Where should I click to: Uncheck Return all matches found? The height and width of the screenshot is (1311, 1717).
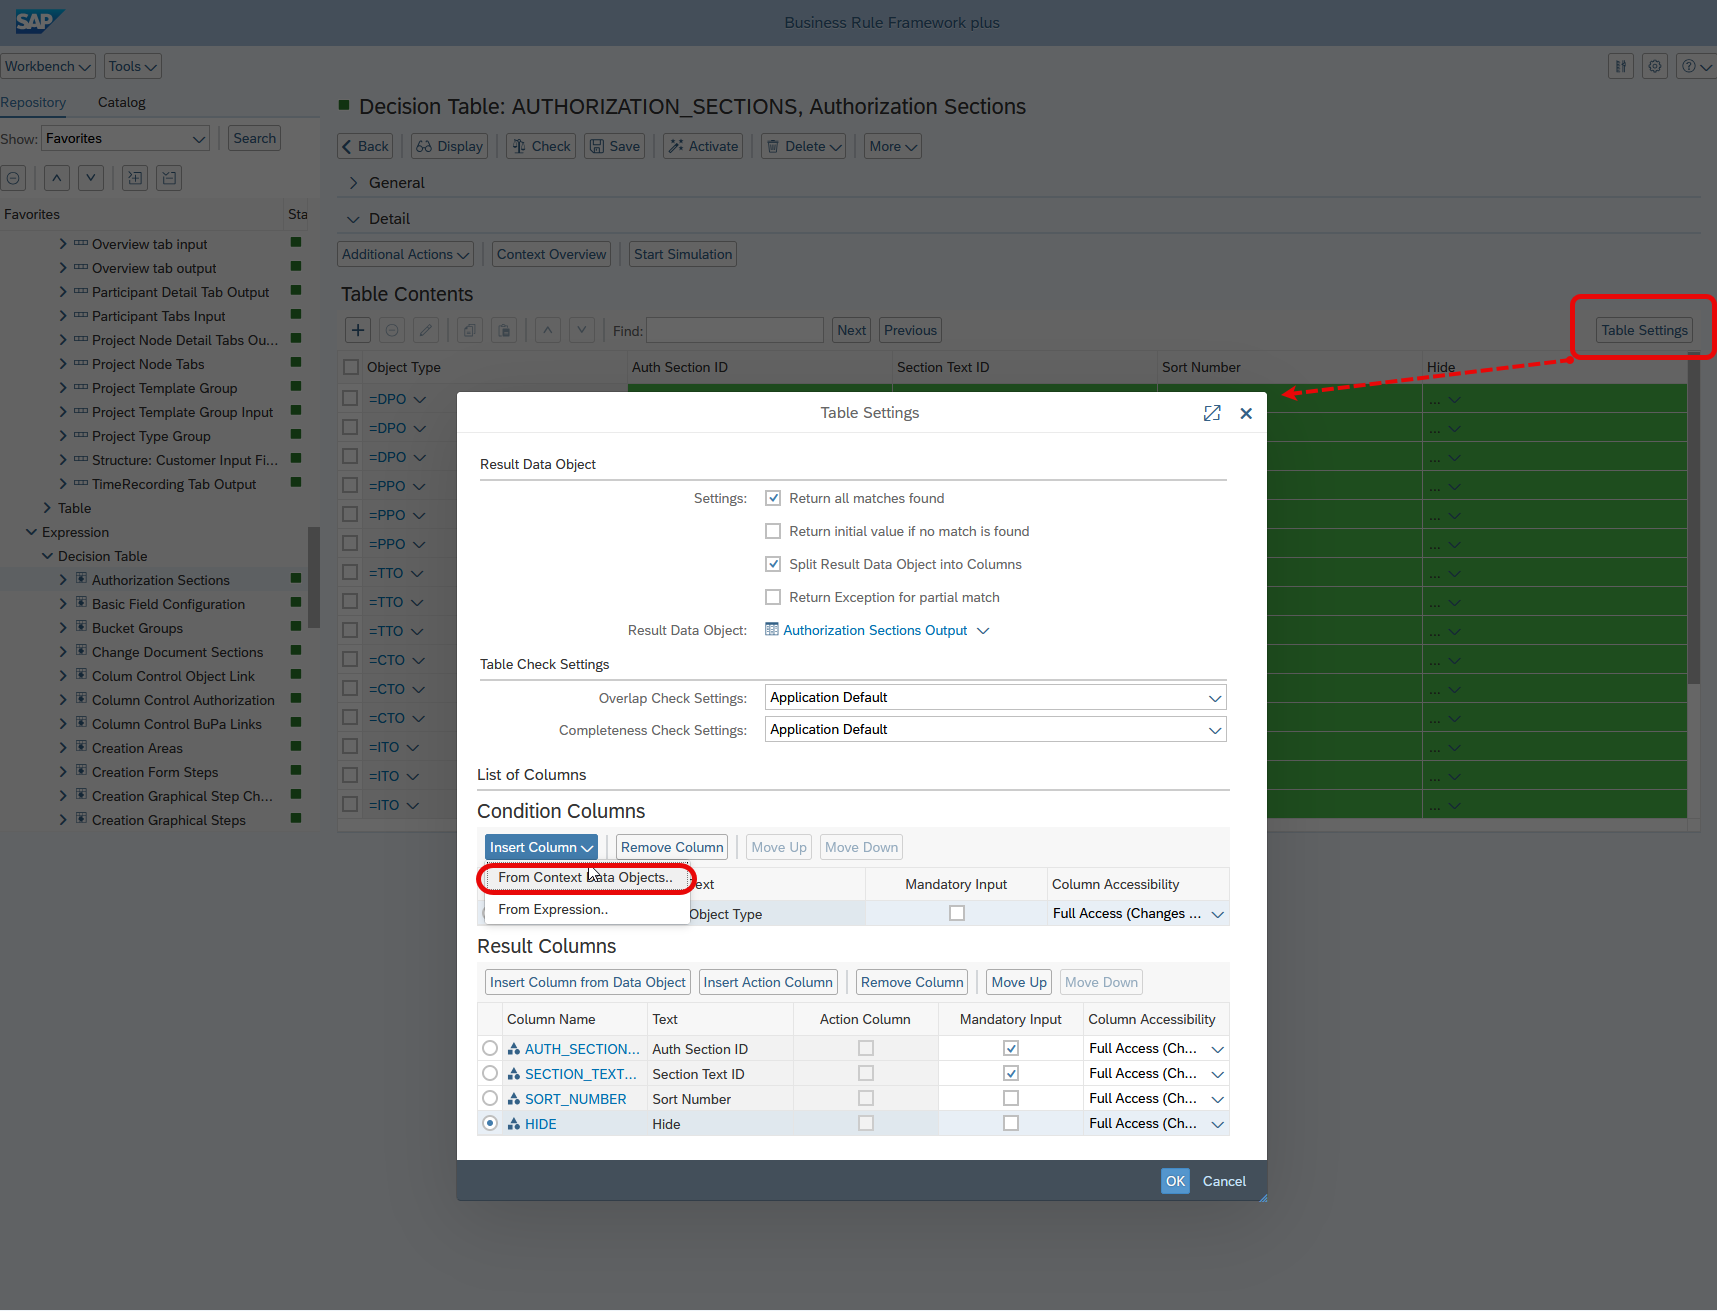773,498
